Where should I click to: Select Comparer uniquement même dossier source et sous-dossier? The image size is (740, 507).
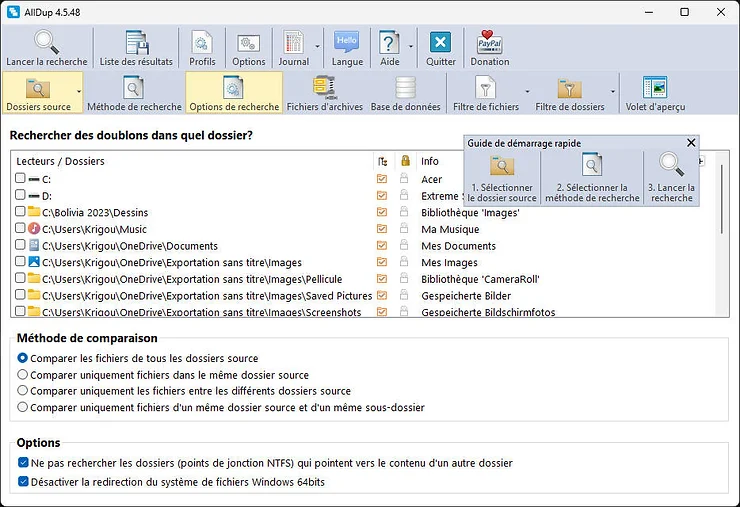pos(22,407)
